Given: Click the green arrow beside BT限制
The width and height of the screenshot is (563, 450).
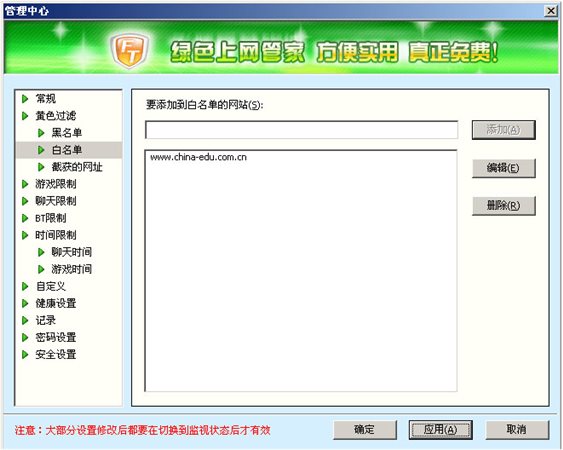Looking at the screenshot, I should click(25, 218).
